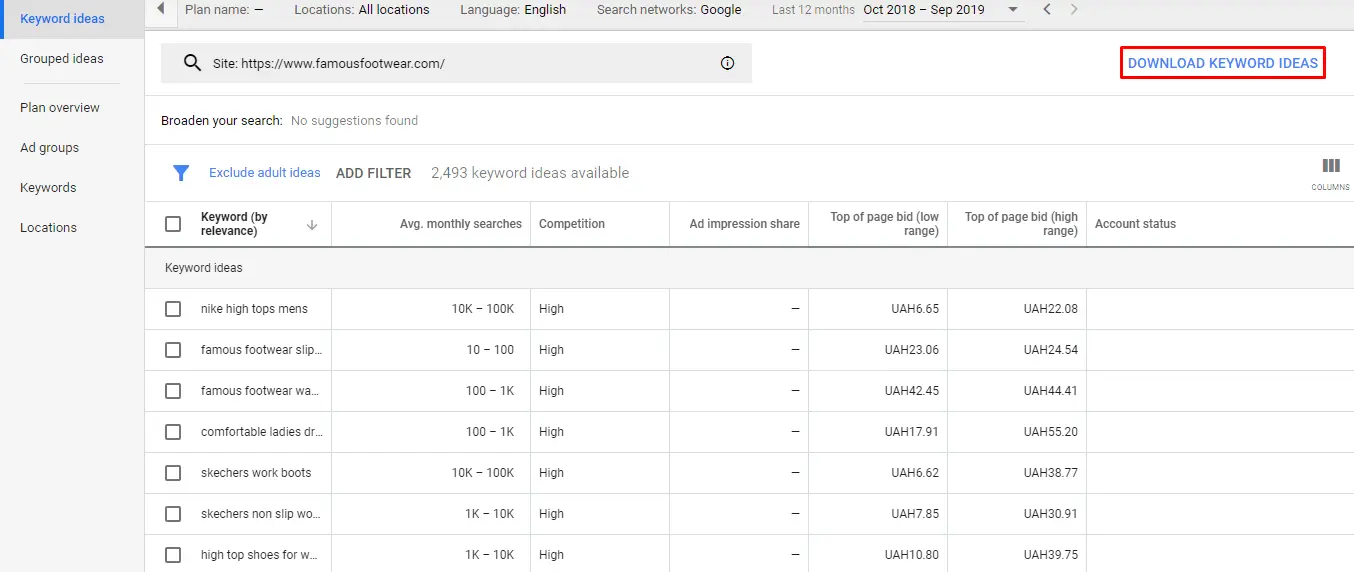Sort by Ad impression share column header

click(745, 224)
